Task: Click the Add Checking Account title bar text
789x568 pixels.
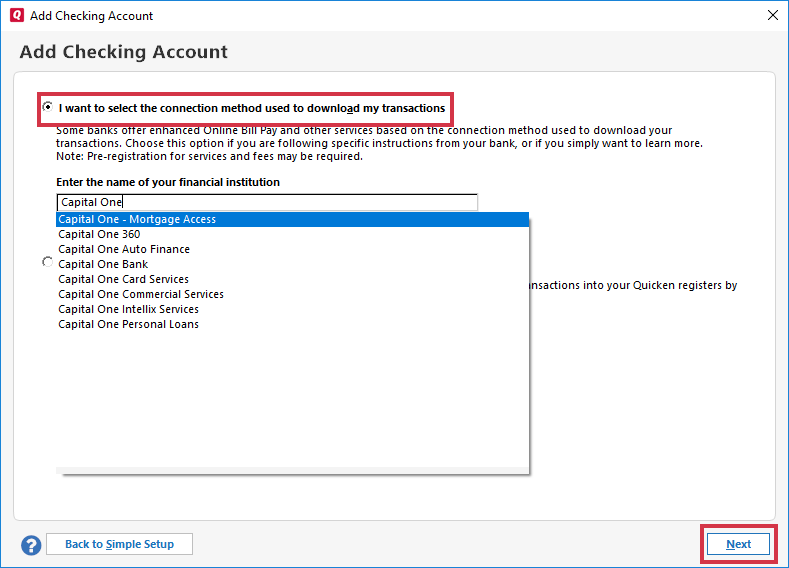Action: [92, 16]
